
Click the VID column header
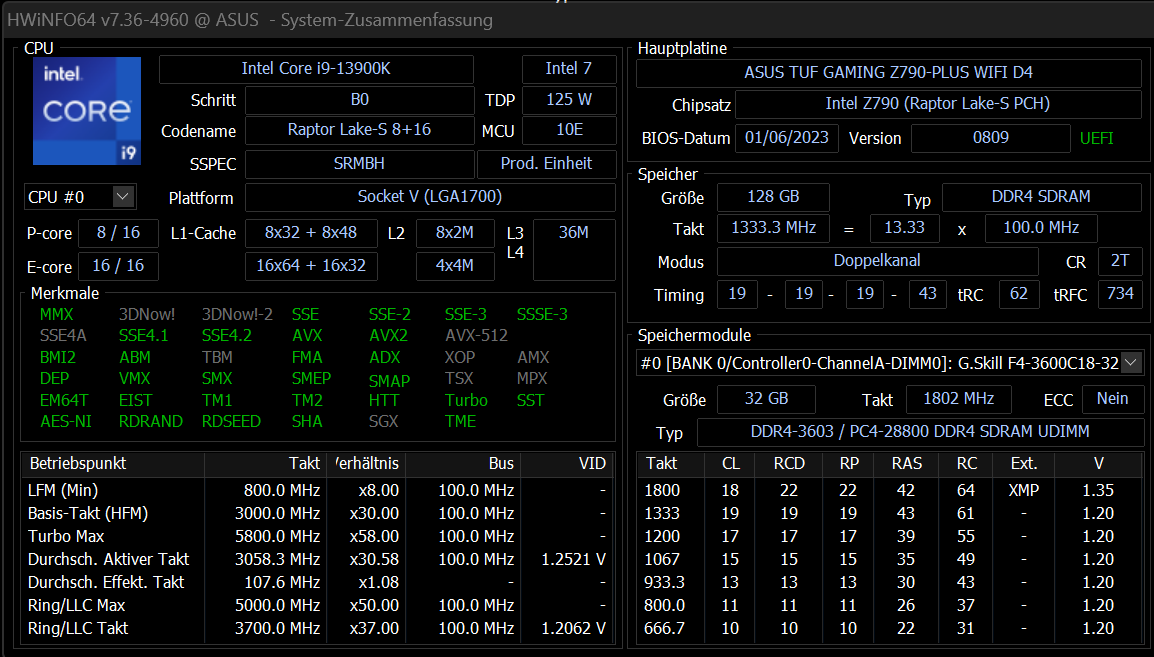(x=566, y=464)
